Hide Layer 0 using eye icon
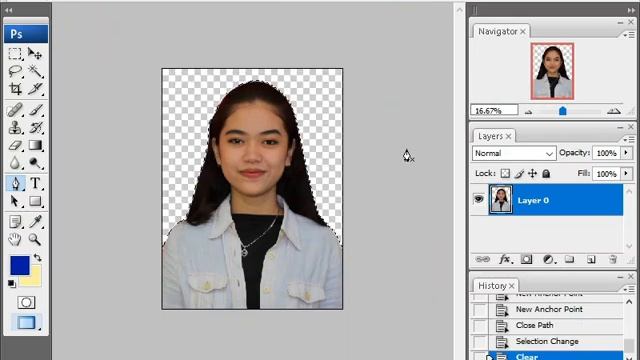 click(478, 199)
